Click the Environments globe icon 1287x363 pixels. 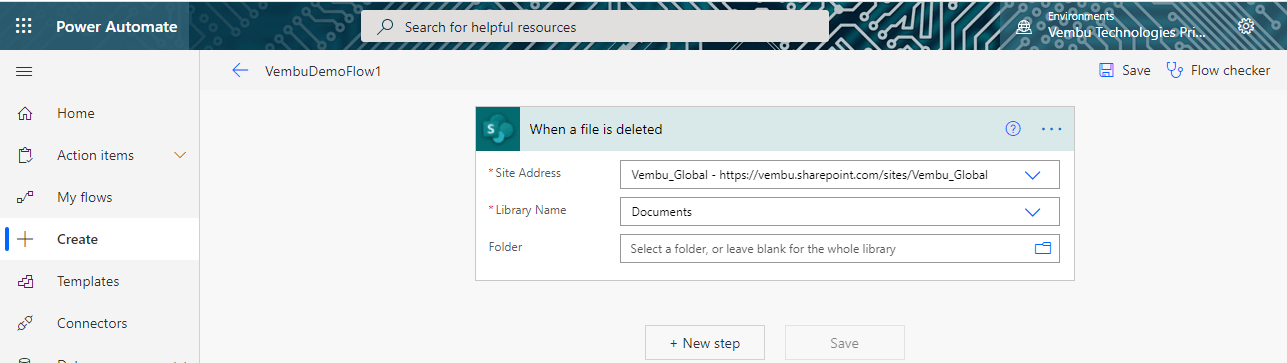pyautogui.click(x=1024, y=27)
